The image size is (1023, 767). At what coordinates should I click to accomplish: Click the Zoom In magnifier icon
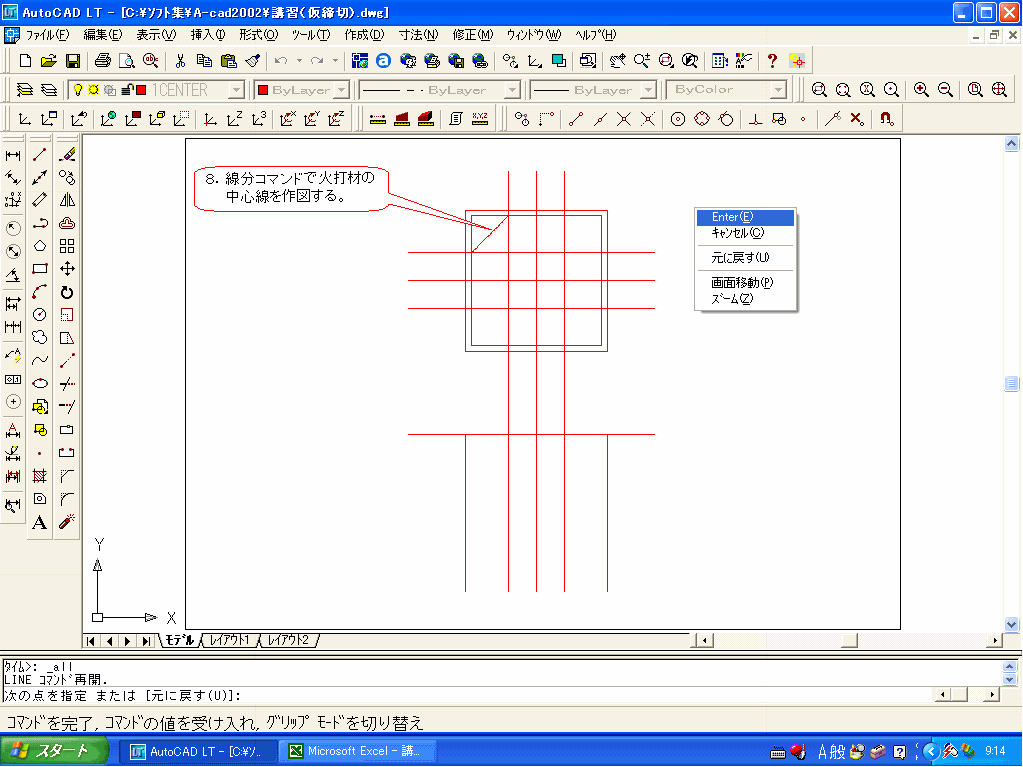(x=921, y=89)
